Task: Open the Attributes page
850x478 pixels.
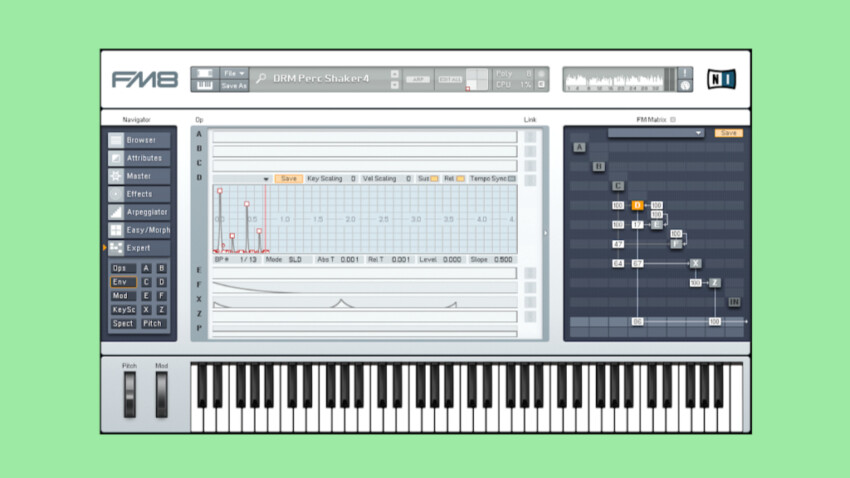Action: [139, 158]
